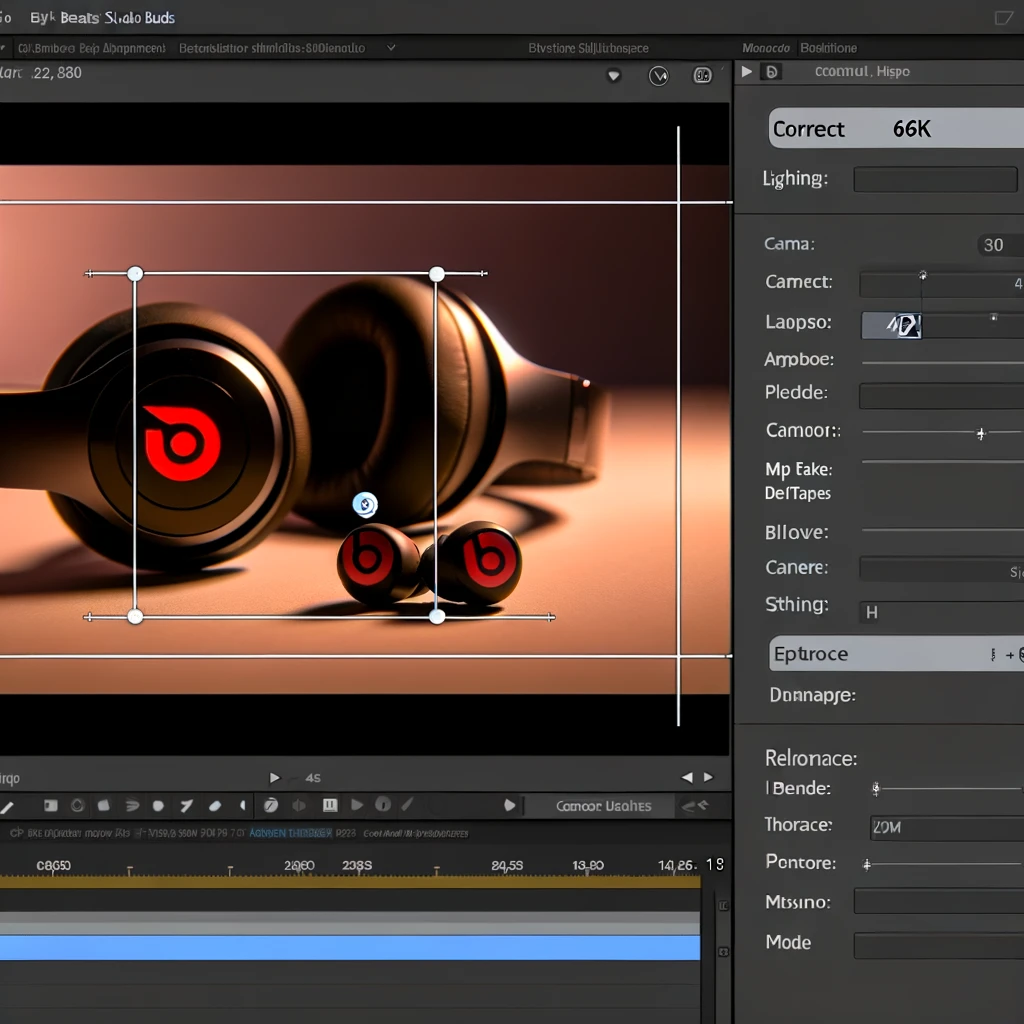
Task: Click the Mtssino input field
Action: (x=939, y=901)
